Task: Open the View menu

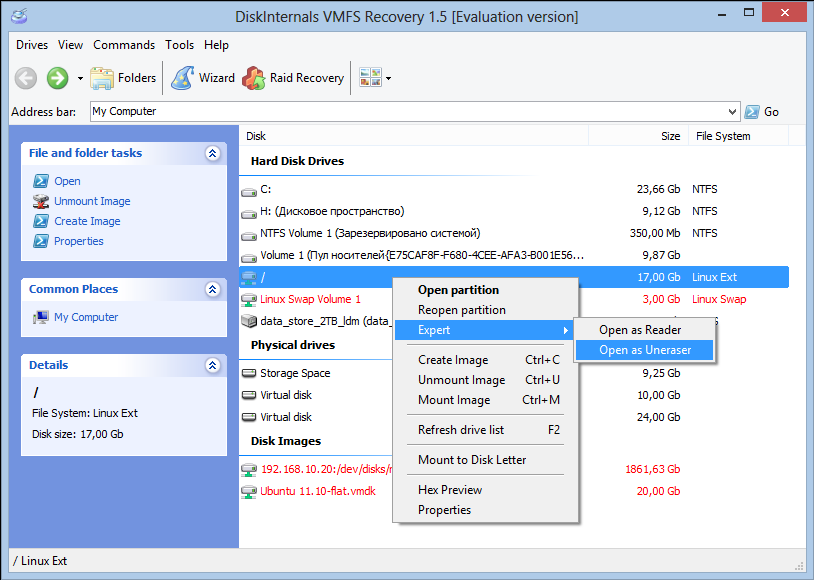Action: (70, 45)
